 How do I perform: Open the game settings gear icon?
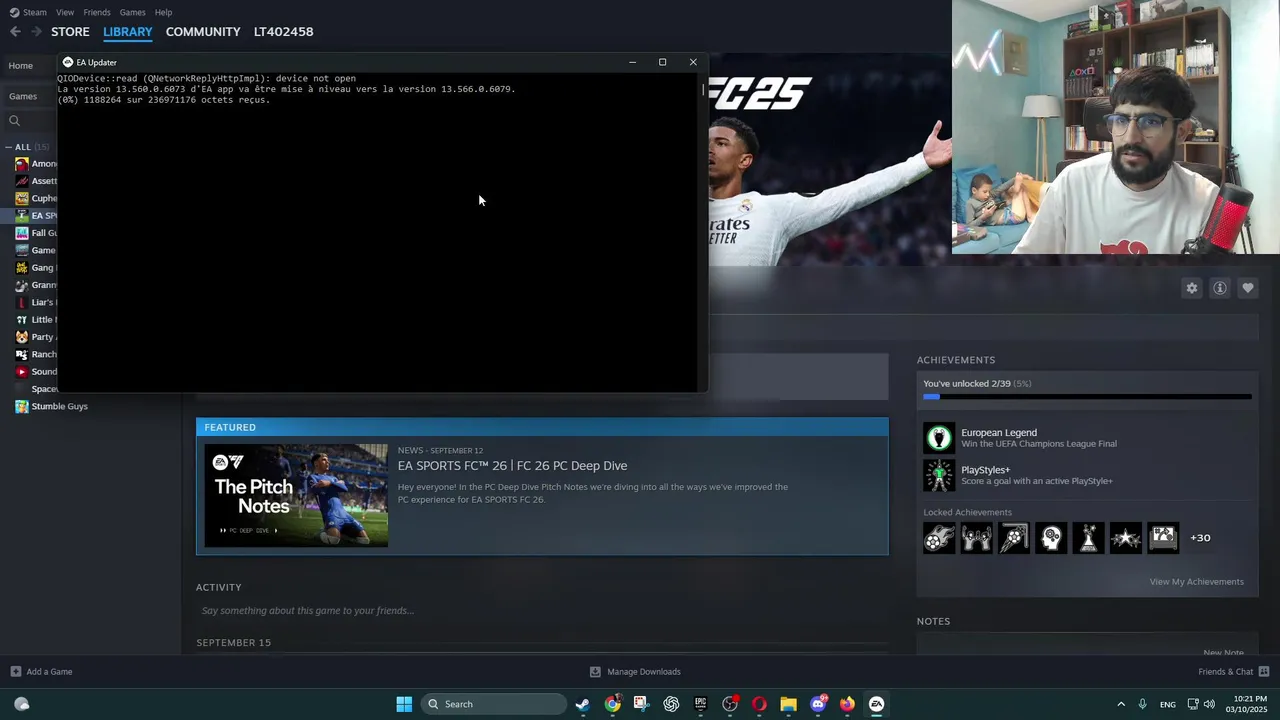[1192, 288]
